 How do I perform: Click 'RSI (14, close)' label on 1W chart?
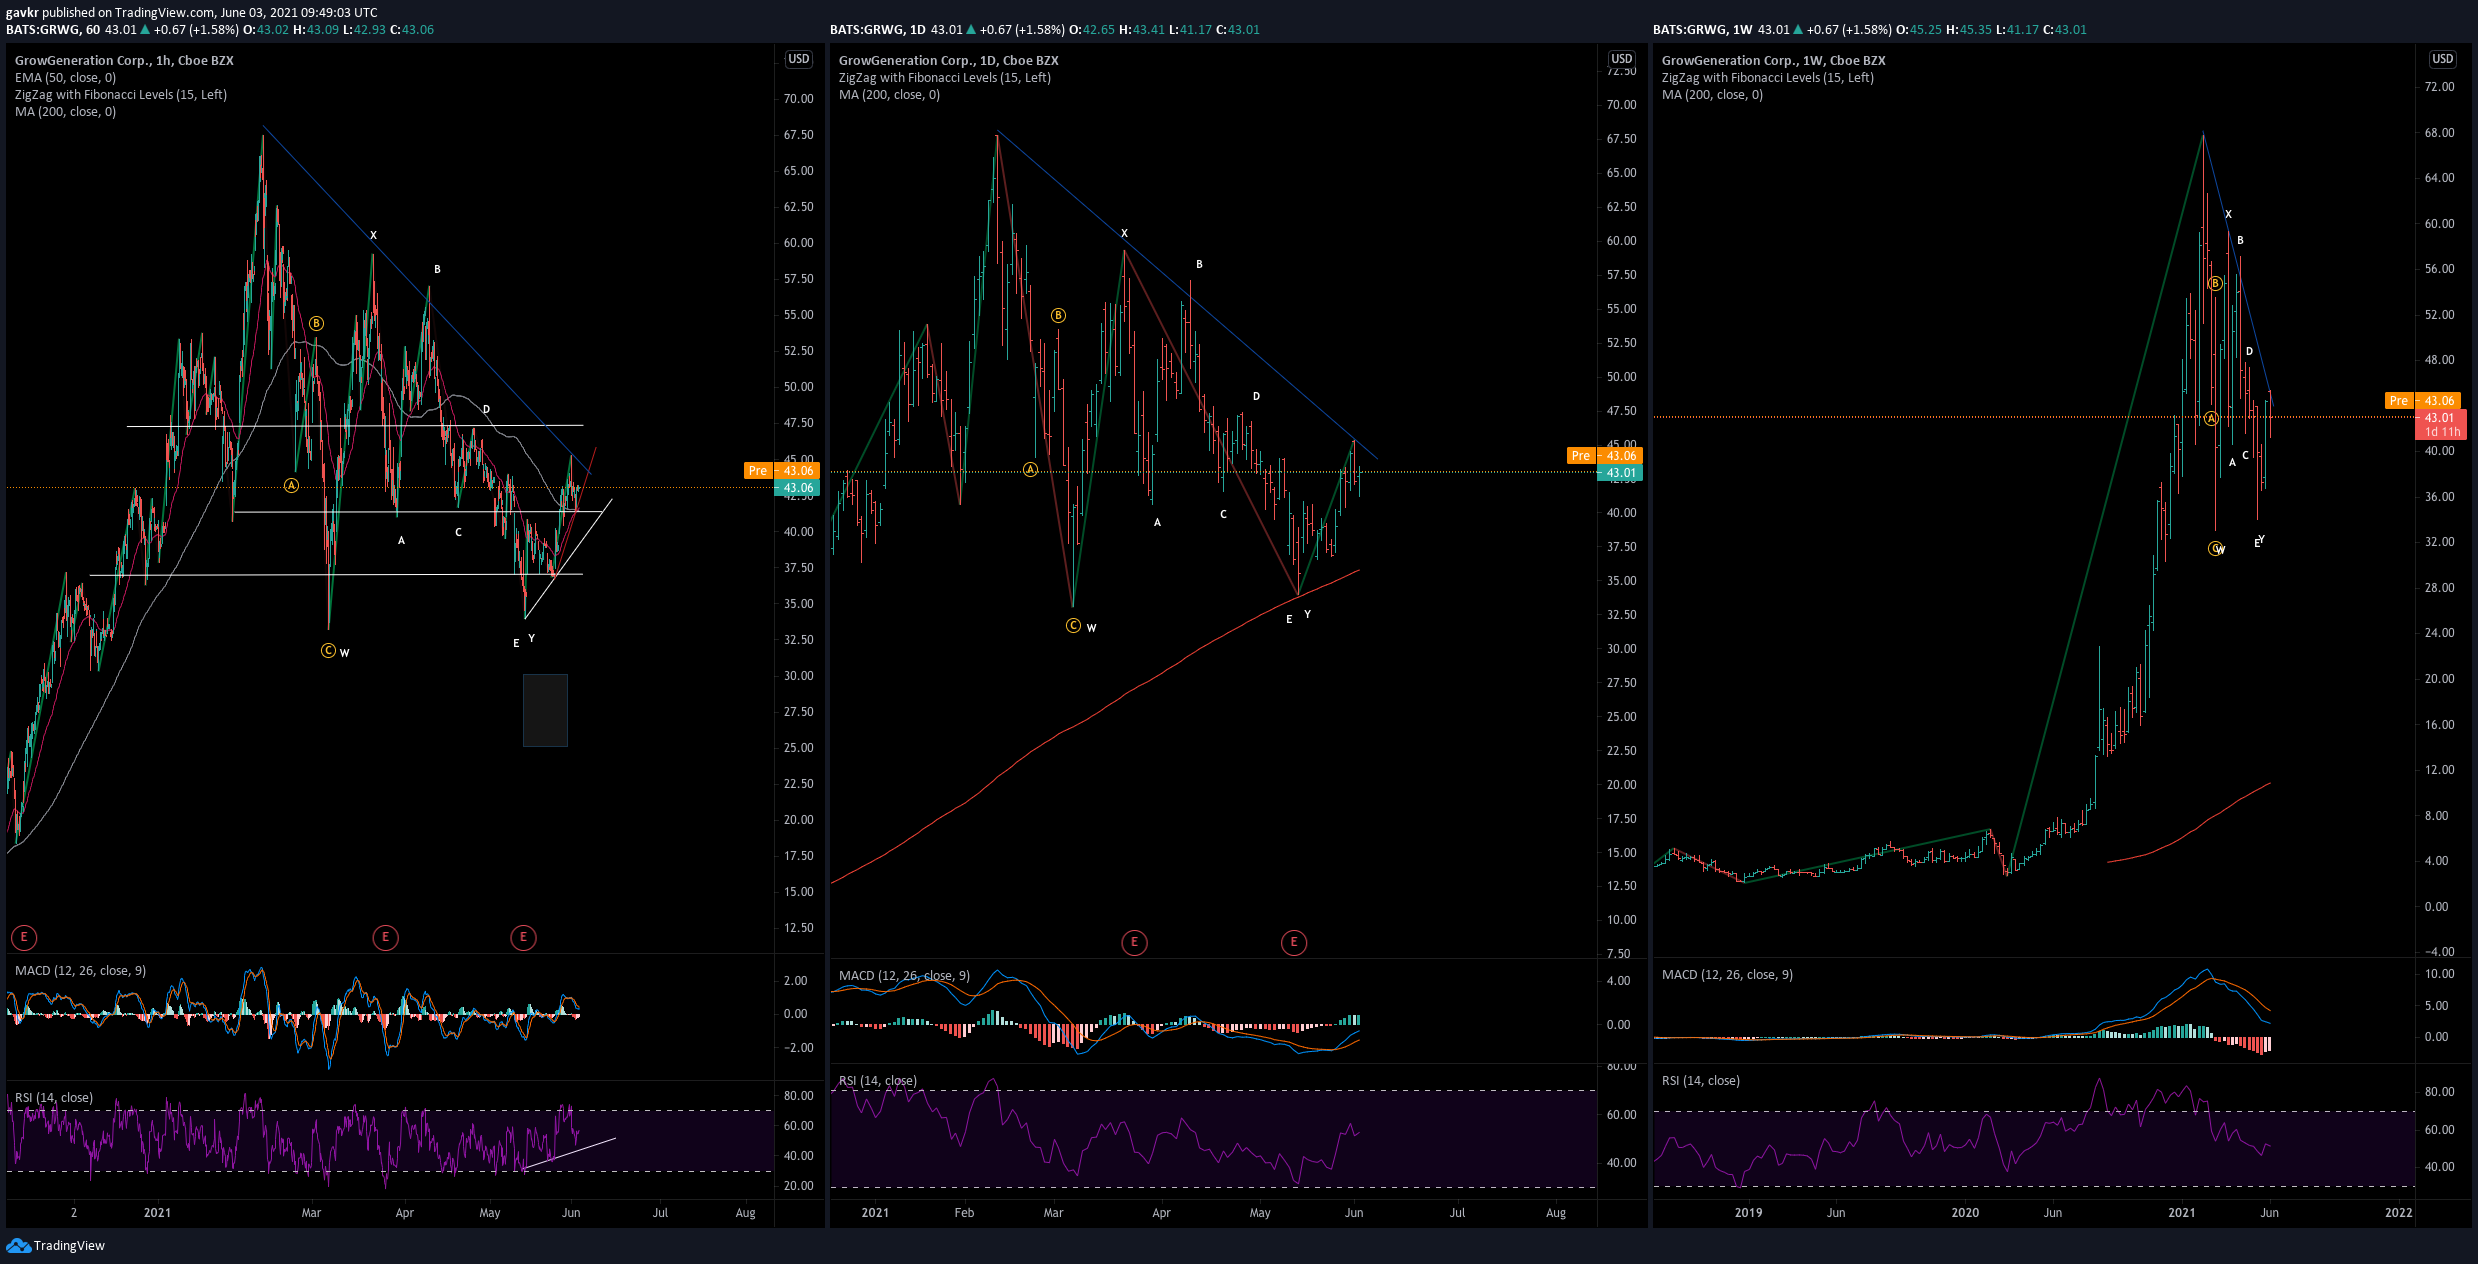point(1701,1080)
